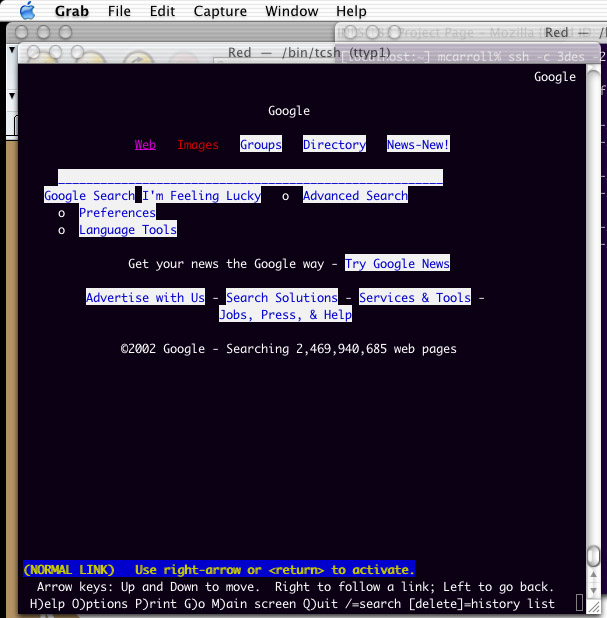Image resolution: width=607 pixels, height=618 pixels.
Task: Click the "H)elp" text in the Lynx command line
Action: click(x=47, y=604)
